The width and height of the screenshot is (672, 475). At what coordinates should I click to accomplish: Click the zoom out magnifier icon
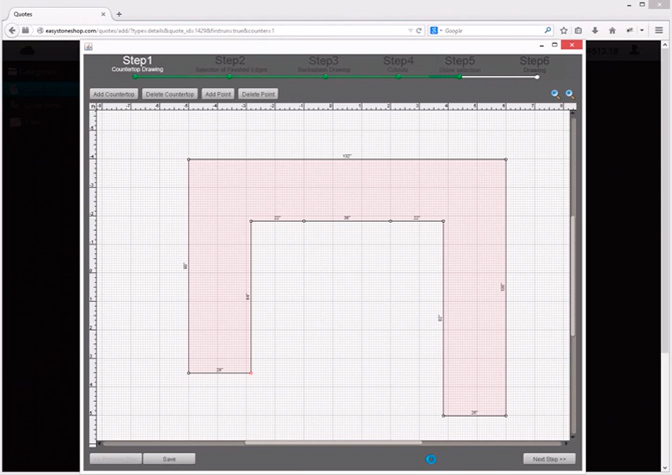(x=569, y=94)
